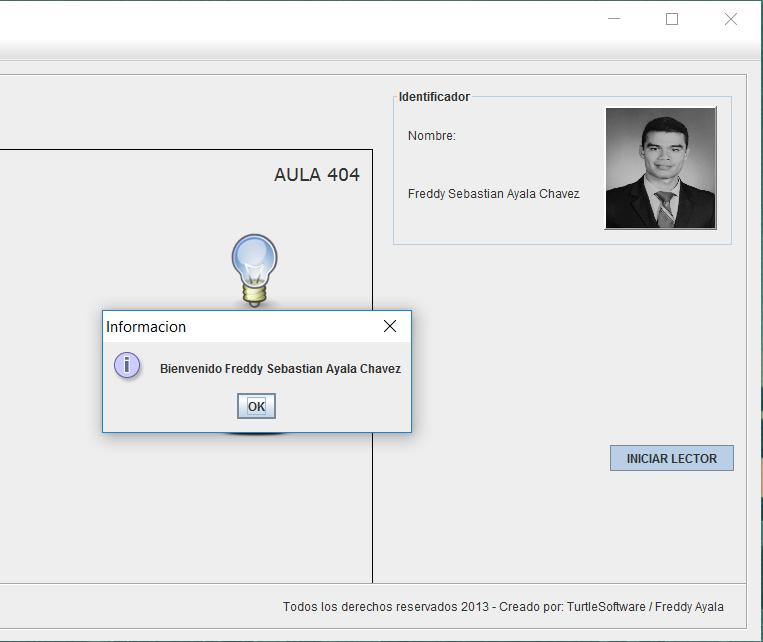The width and height of the screenshot is (763, 642).
Task: Close the main application window
Action: point(730,19)
